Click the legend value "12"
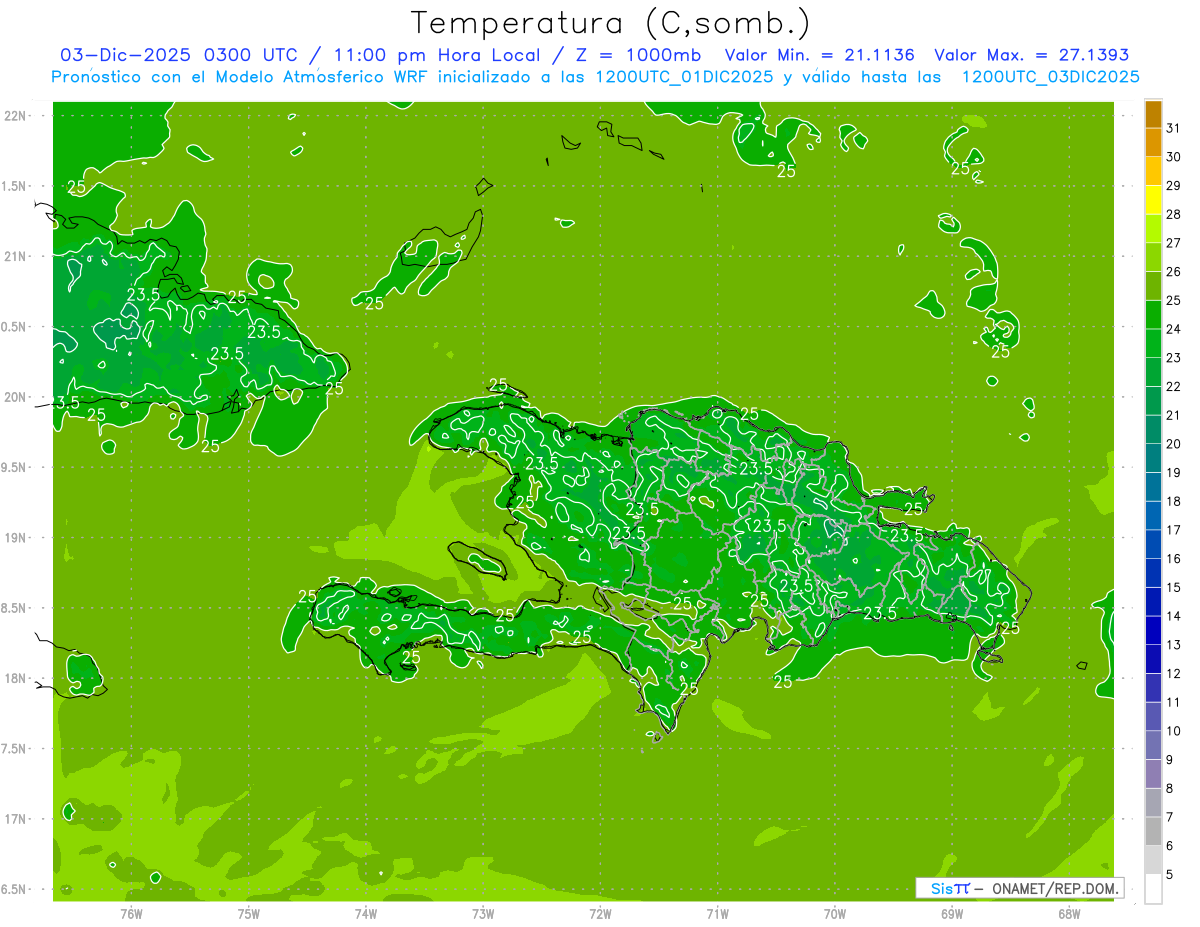Viewport: 1200px width, 927px height. pyautogui.click(x=1174, y=673)
